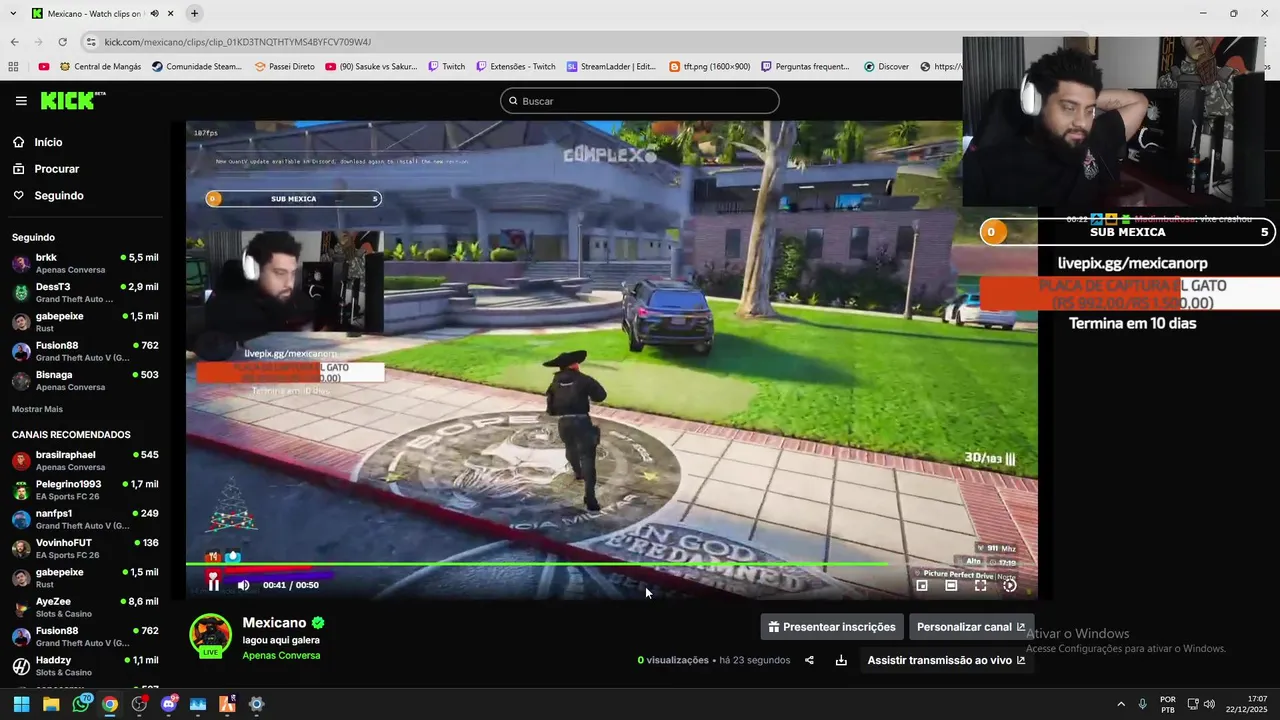This screenshot has width=1280, height=720.
Task: Click Mostrar Mais under followed channels
Action: coord(37,409)
